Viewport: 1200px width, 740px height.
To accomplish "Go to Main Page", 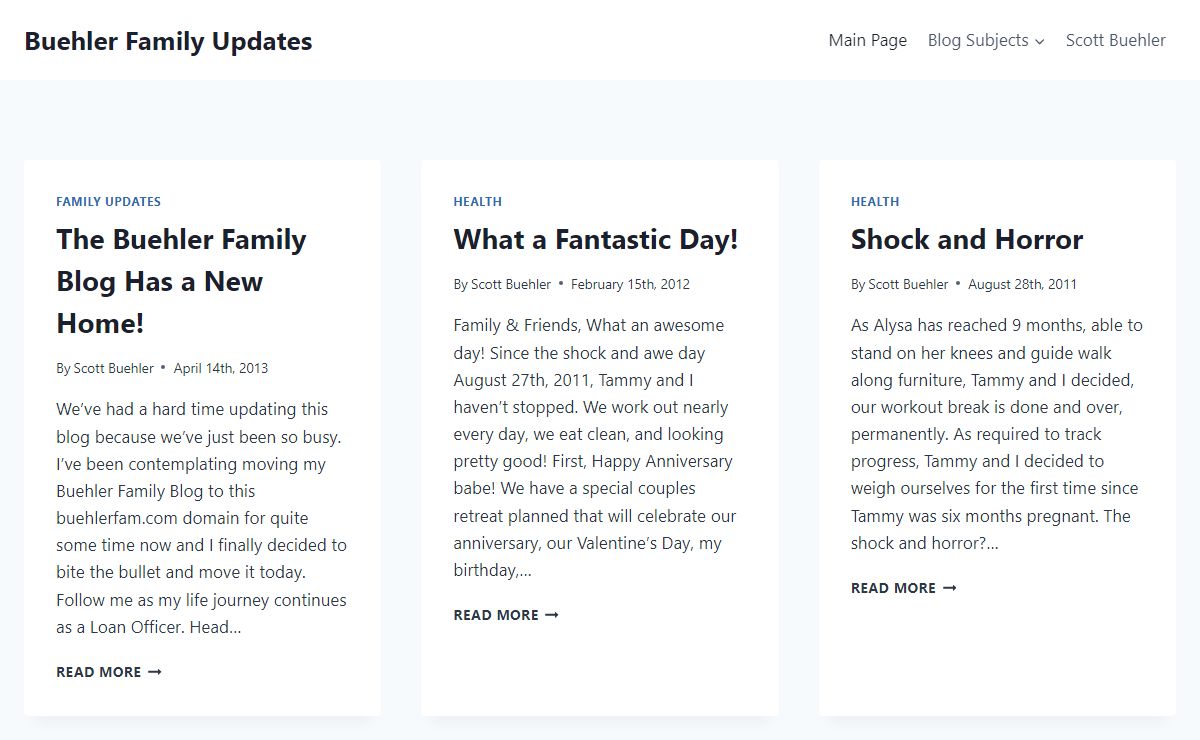I will tap(868, 40).
